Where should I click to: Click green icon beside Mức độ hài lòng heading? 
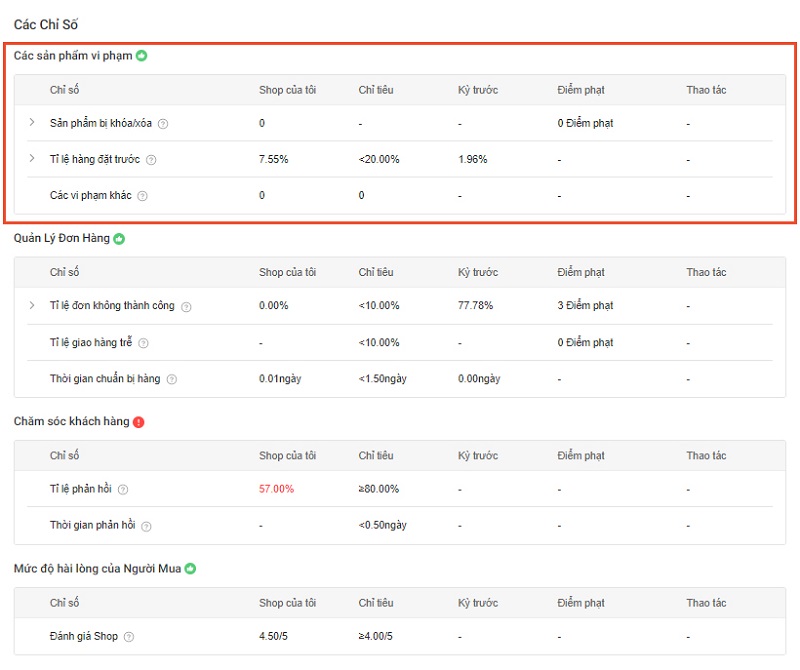[190, 569]
